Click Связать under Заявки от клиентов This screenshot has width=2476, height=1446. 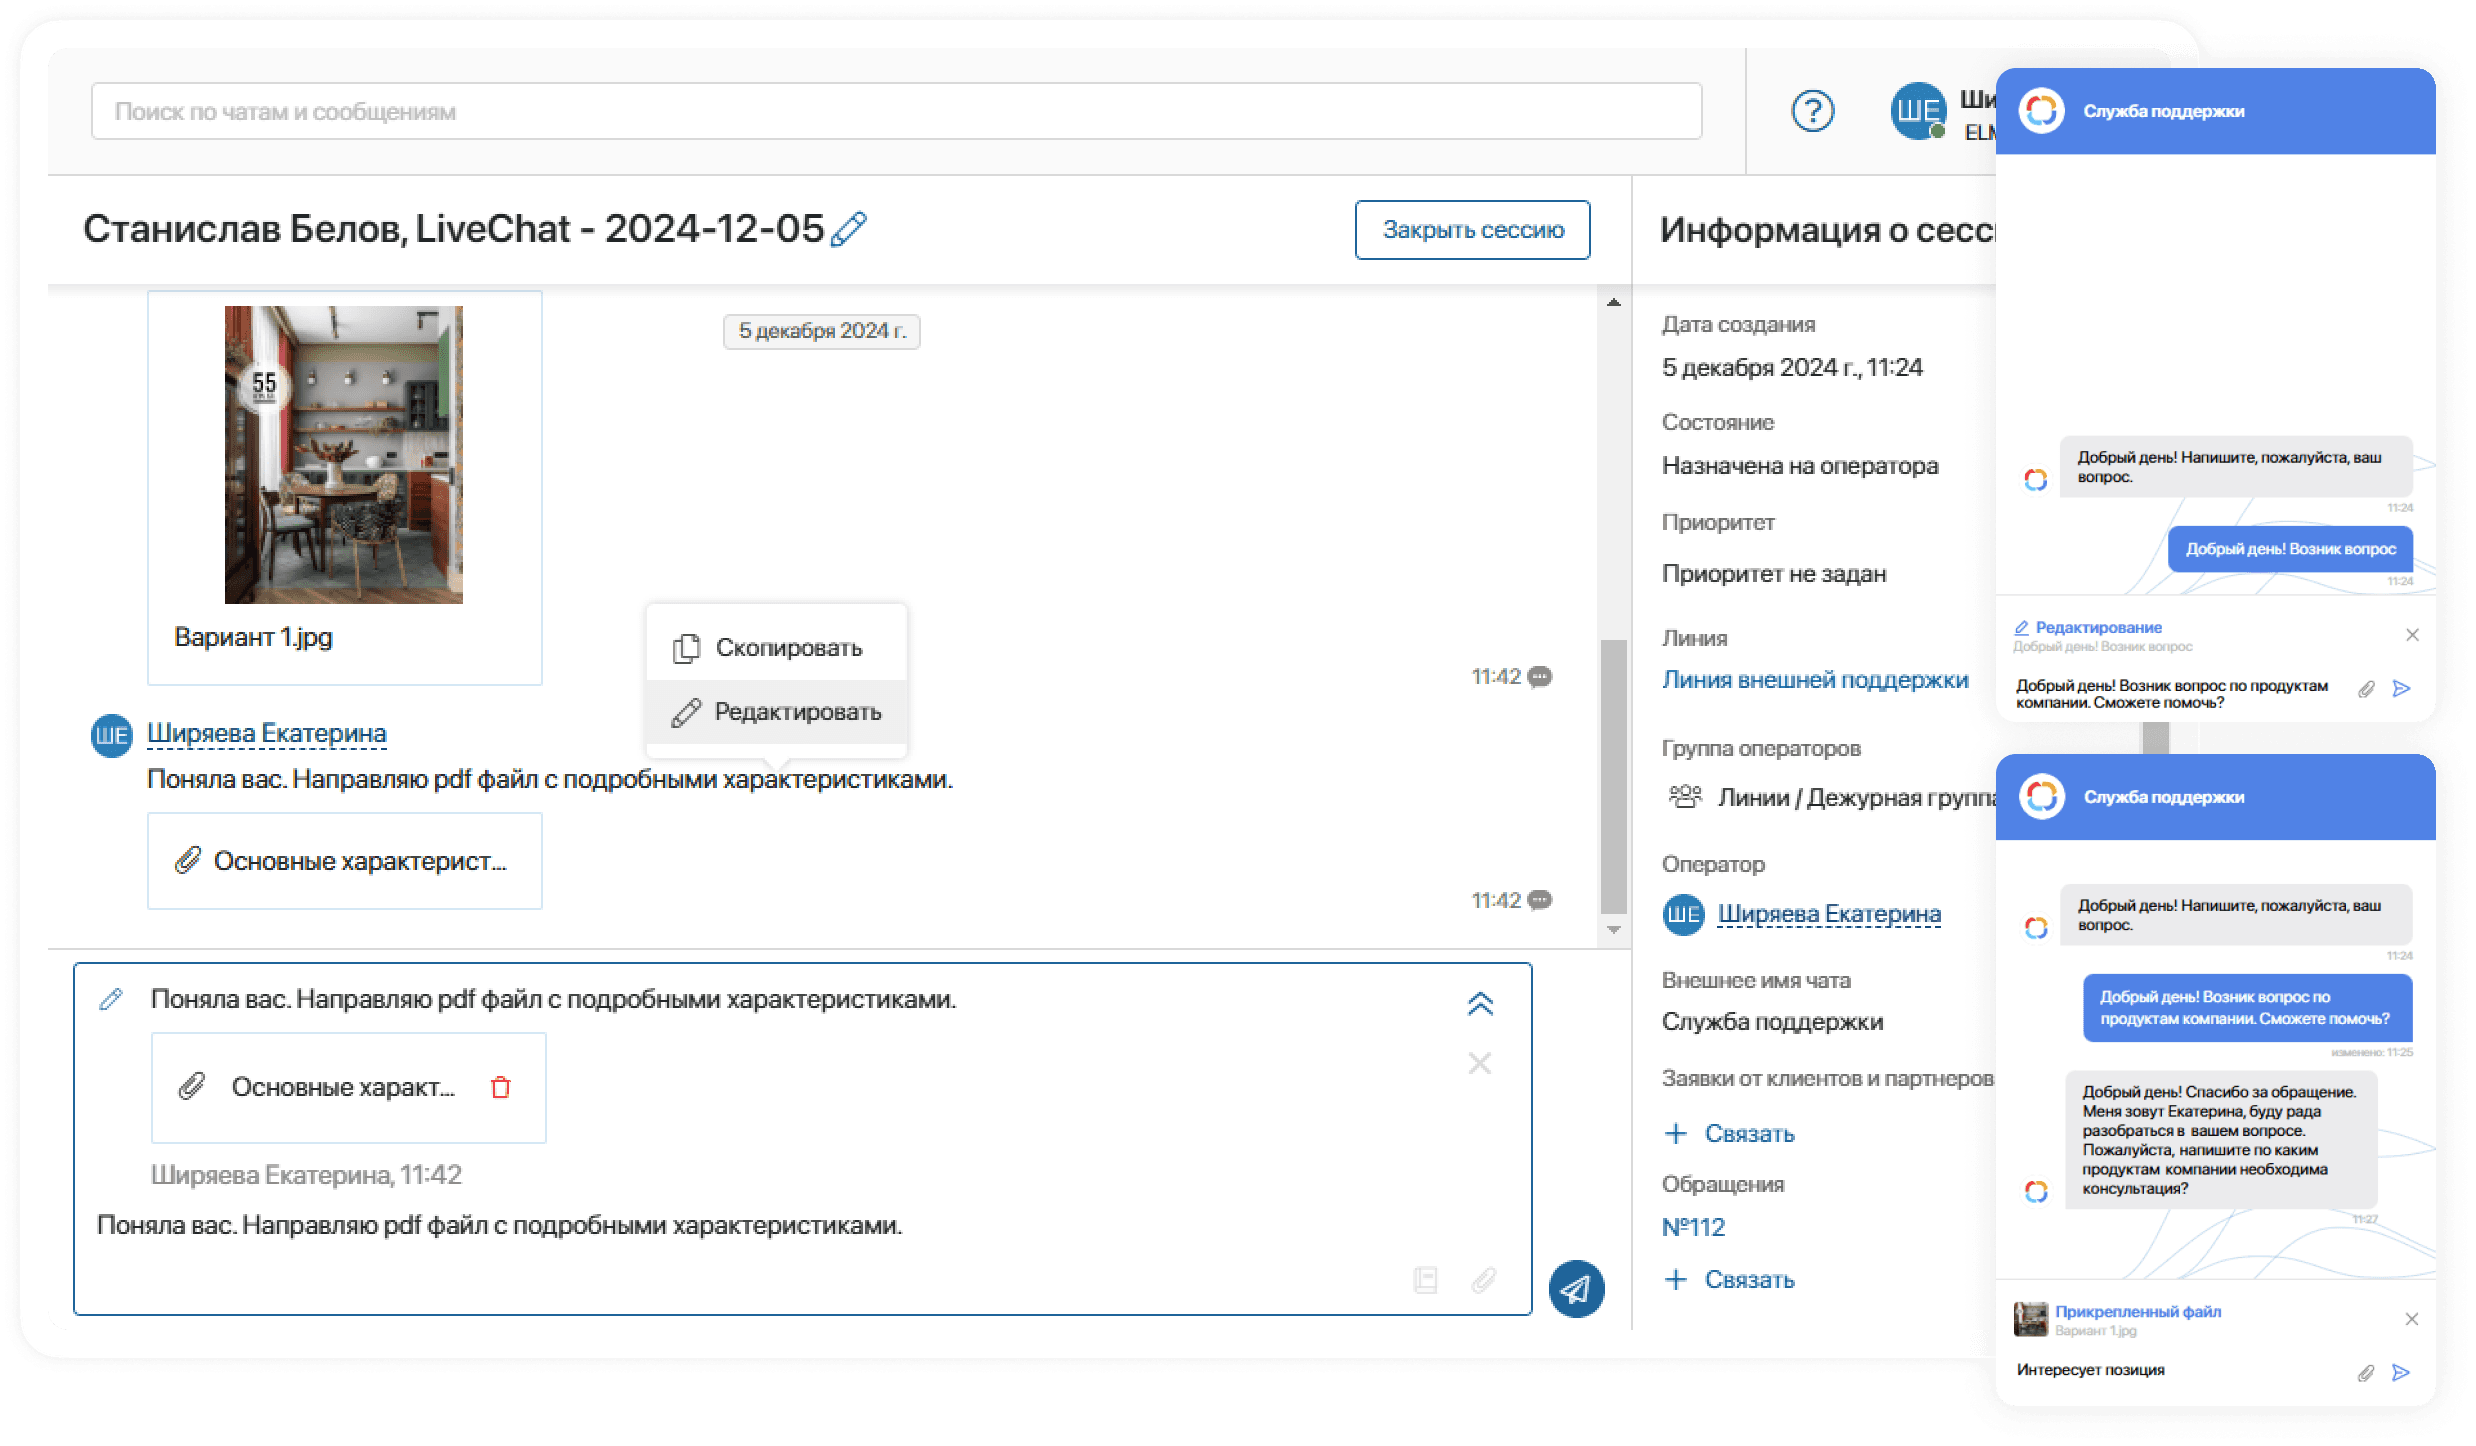[1748, 1134]
